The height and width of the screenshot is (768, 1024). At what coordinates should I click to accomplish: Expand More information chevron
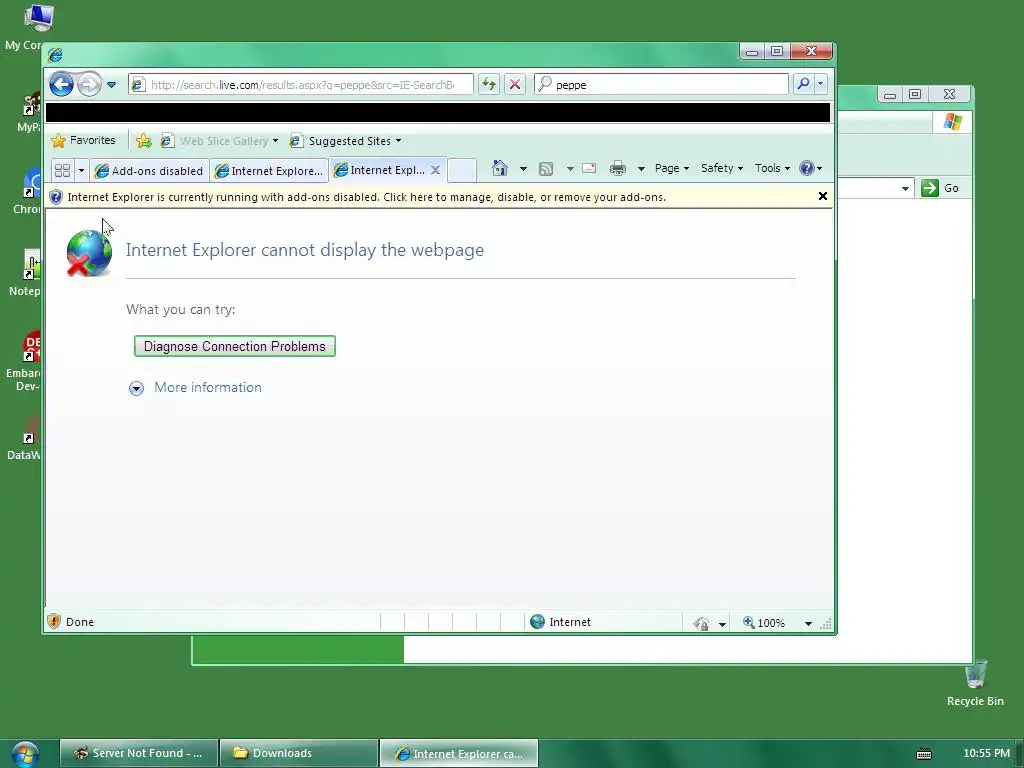click(x=136, y=389)
